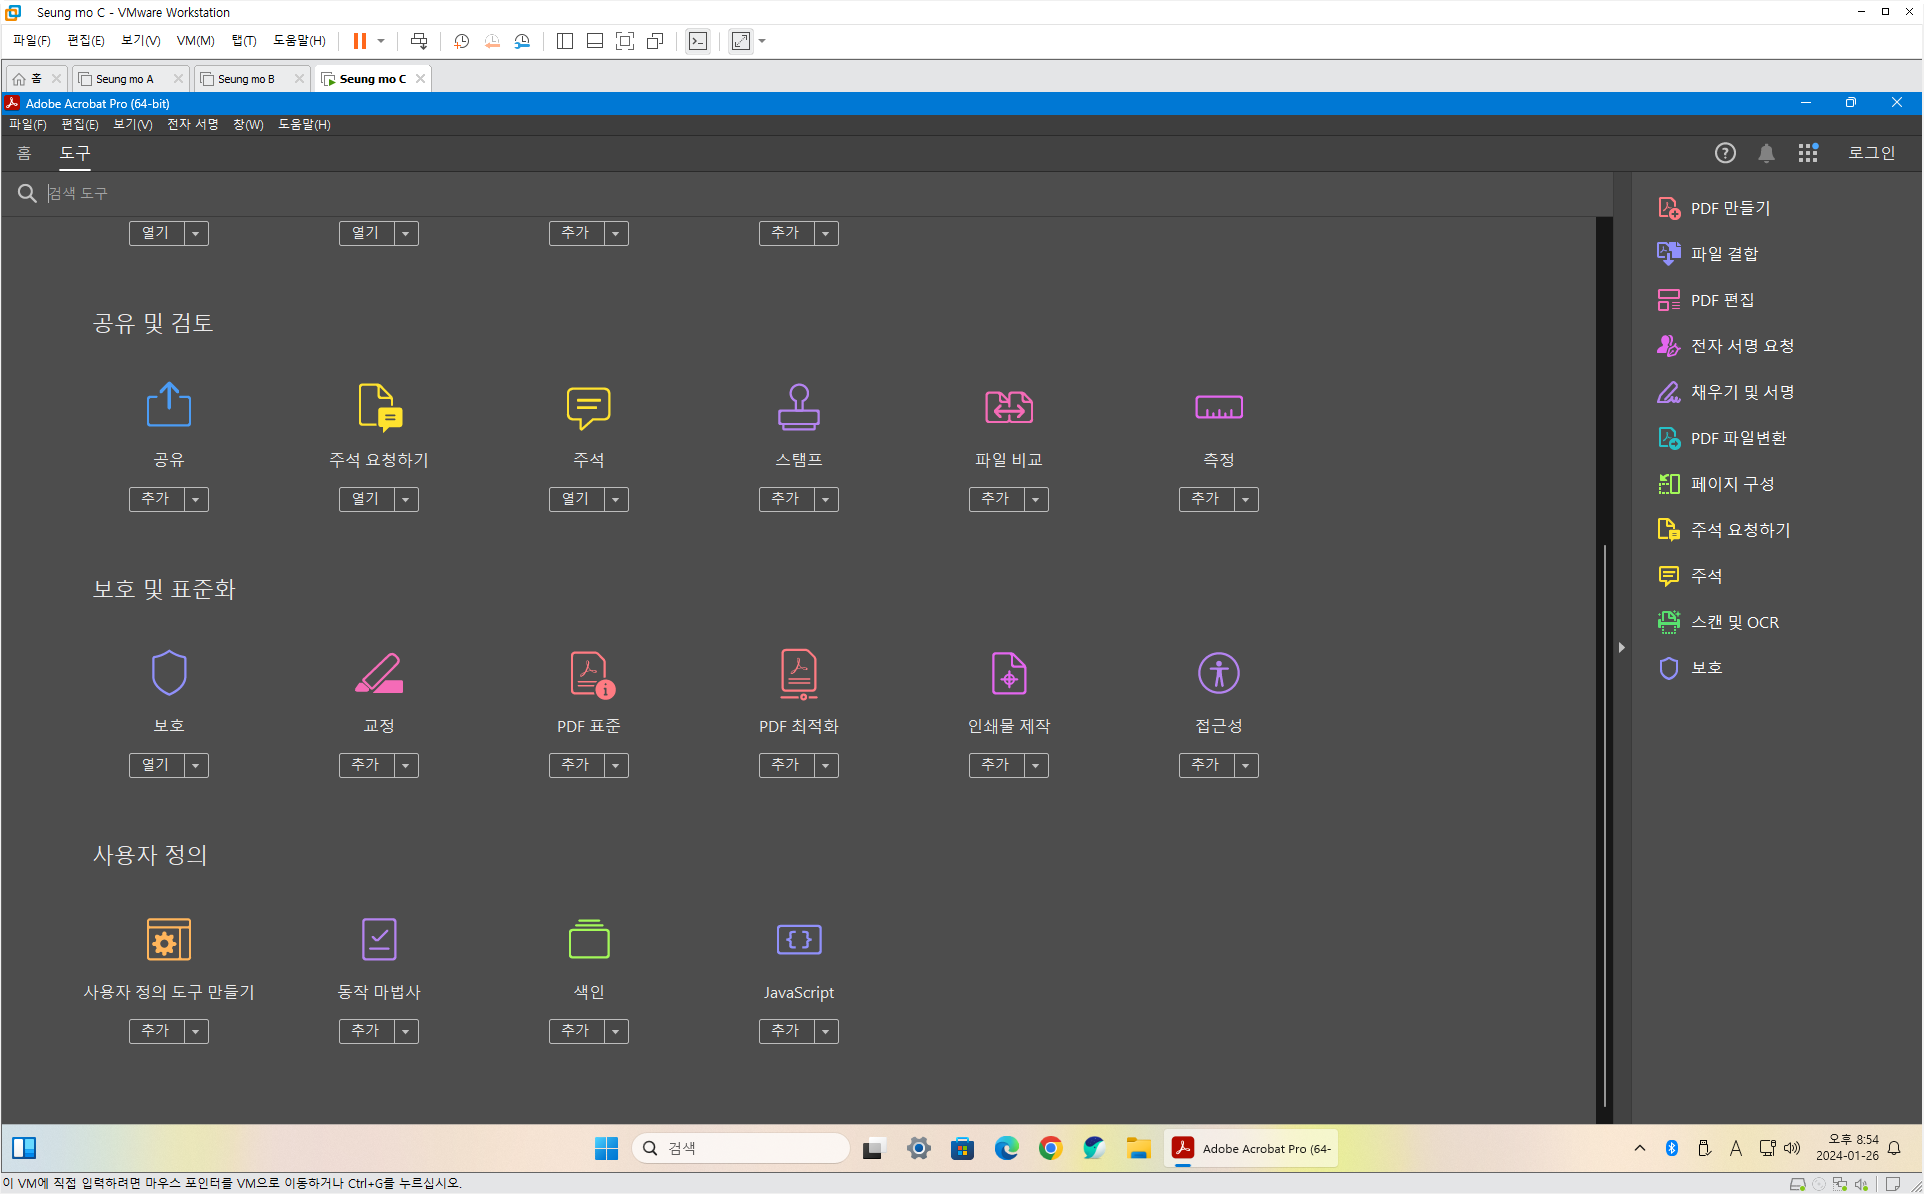The height and width of the screenshot is (1194, 1924).
Task: Click the Stamp (스탬프) tool icon
Action: pos(798,407)
